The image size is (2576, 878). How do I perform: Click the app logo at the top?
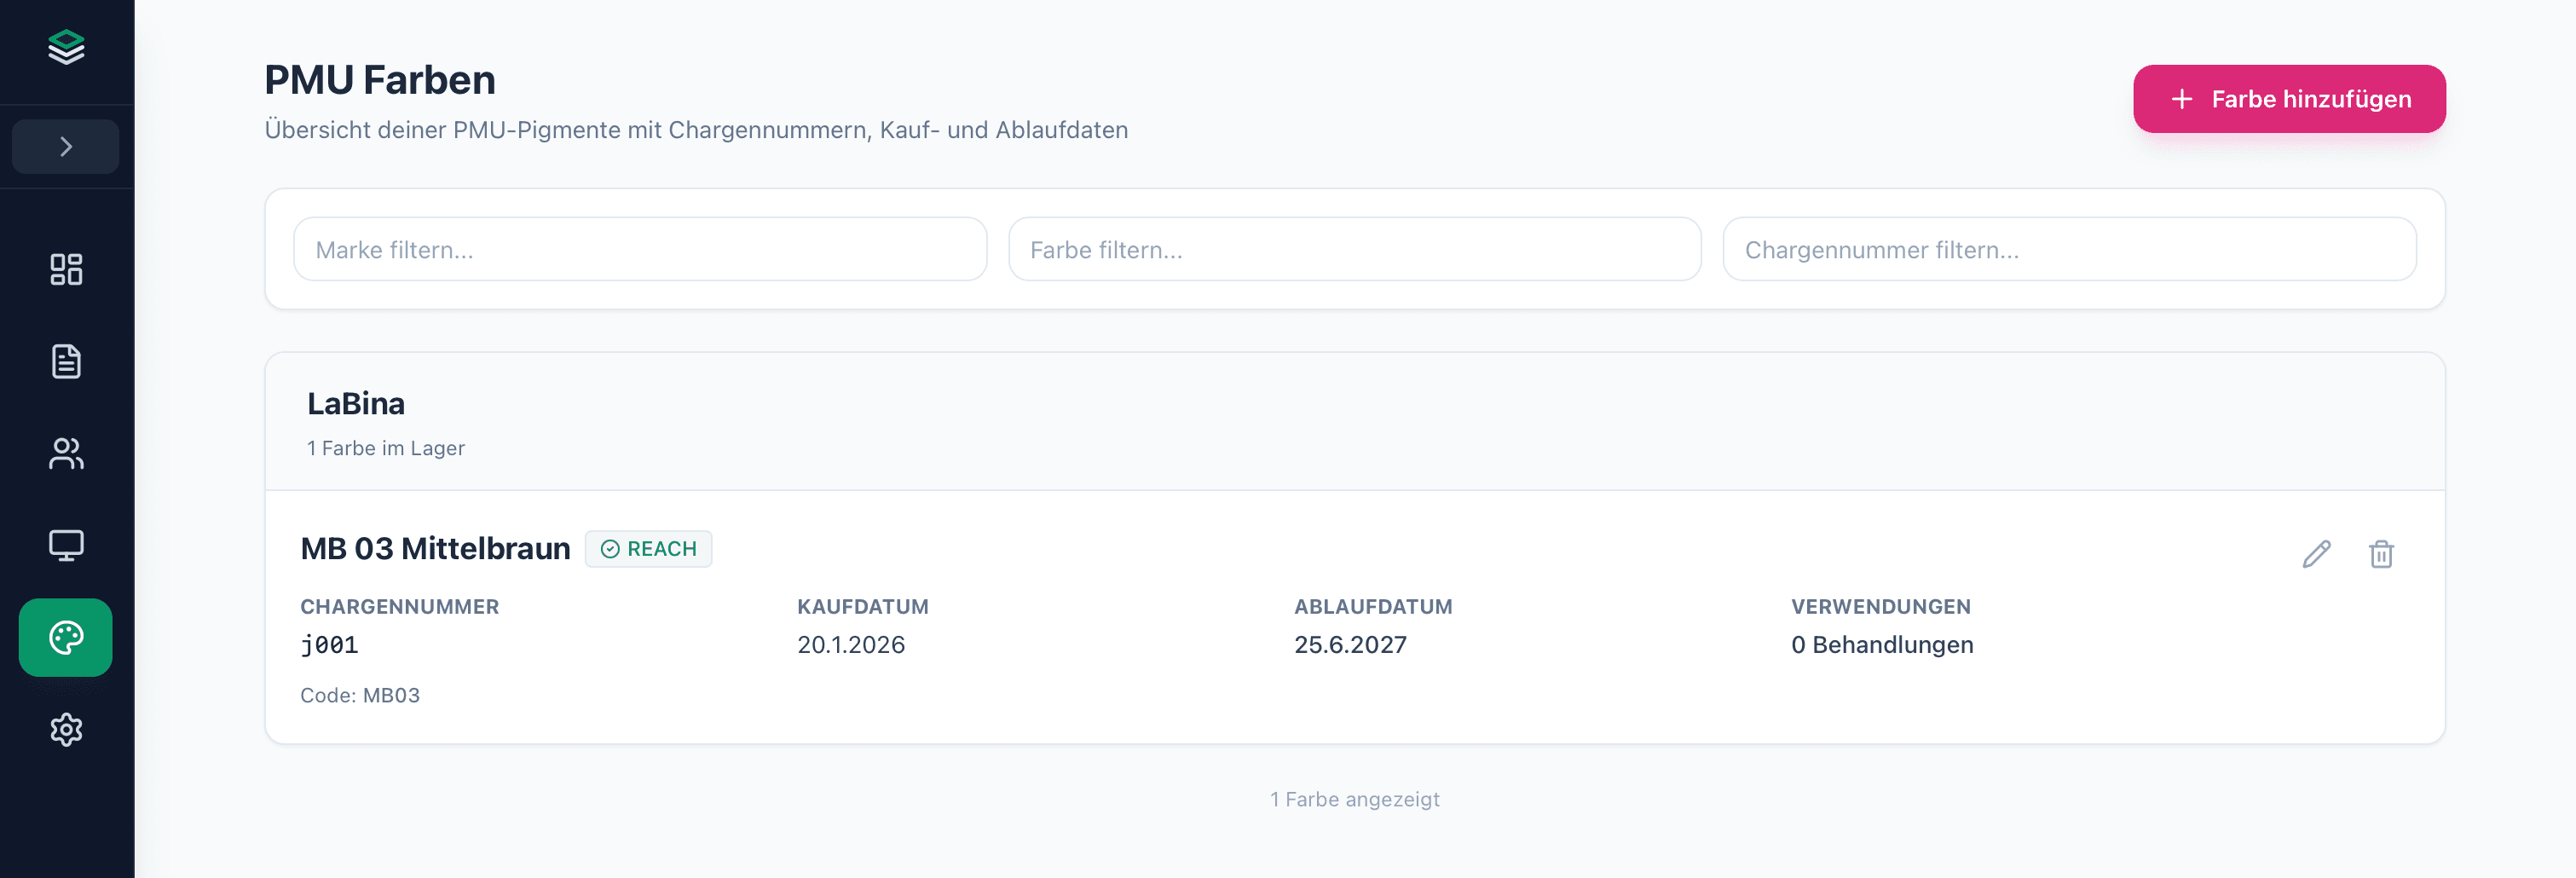[65, 47]
